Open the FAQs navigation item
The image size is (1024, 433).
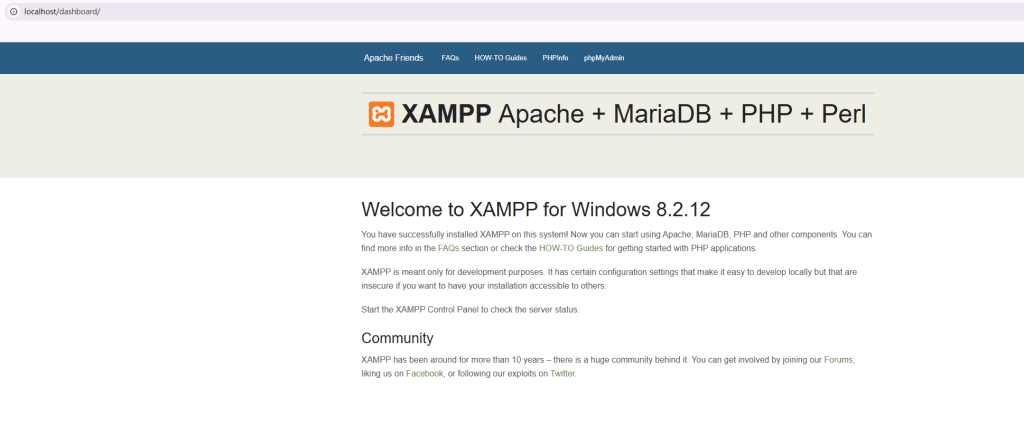coord(450,58)
